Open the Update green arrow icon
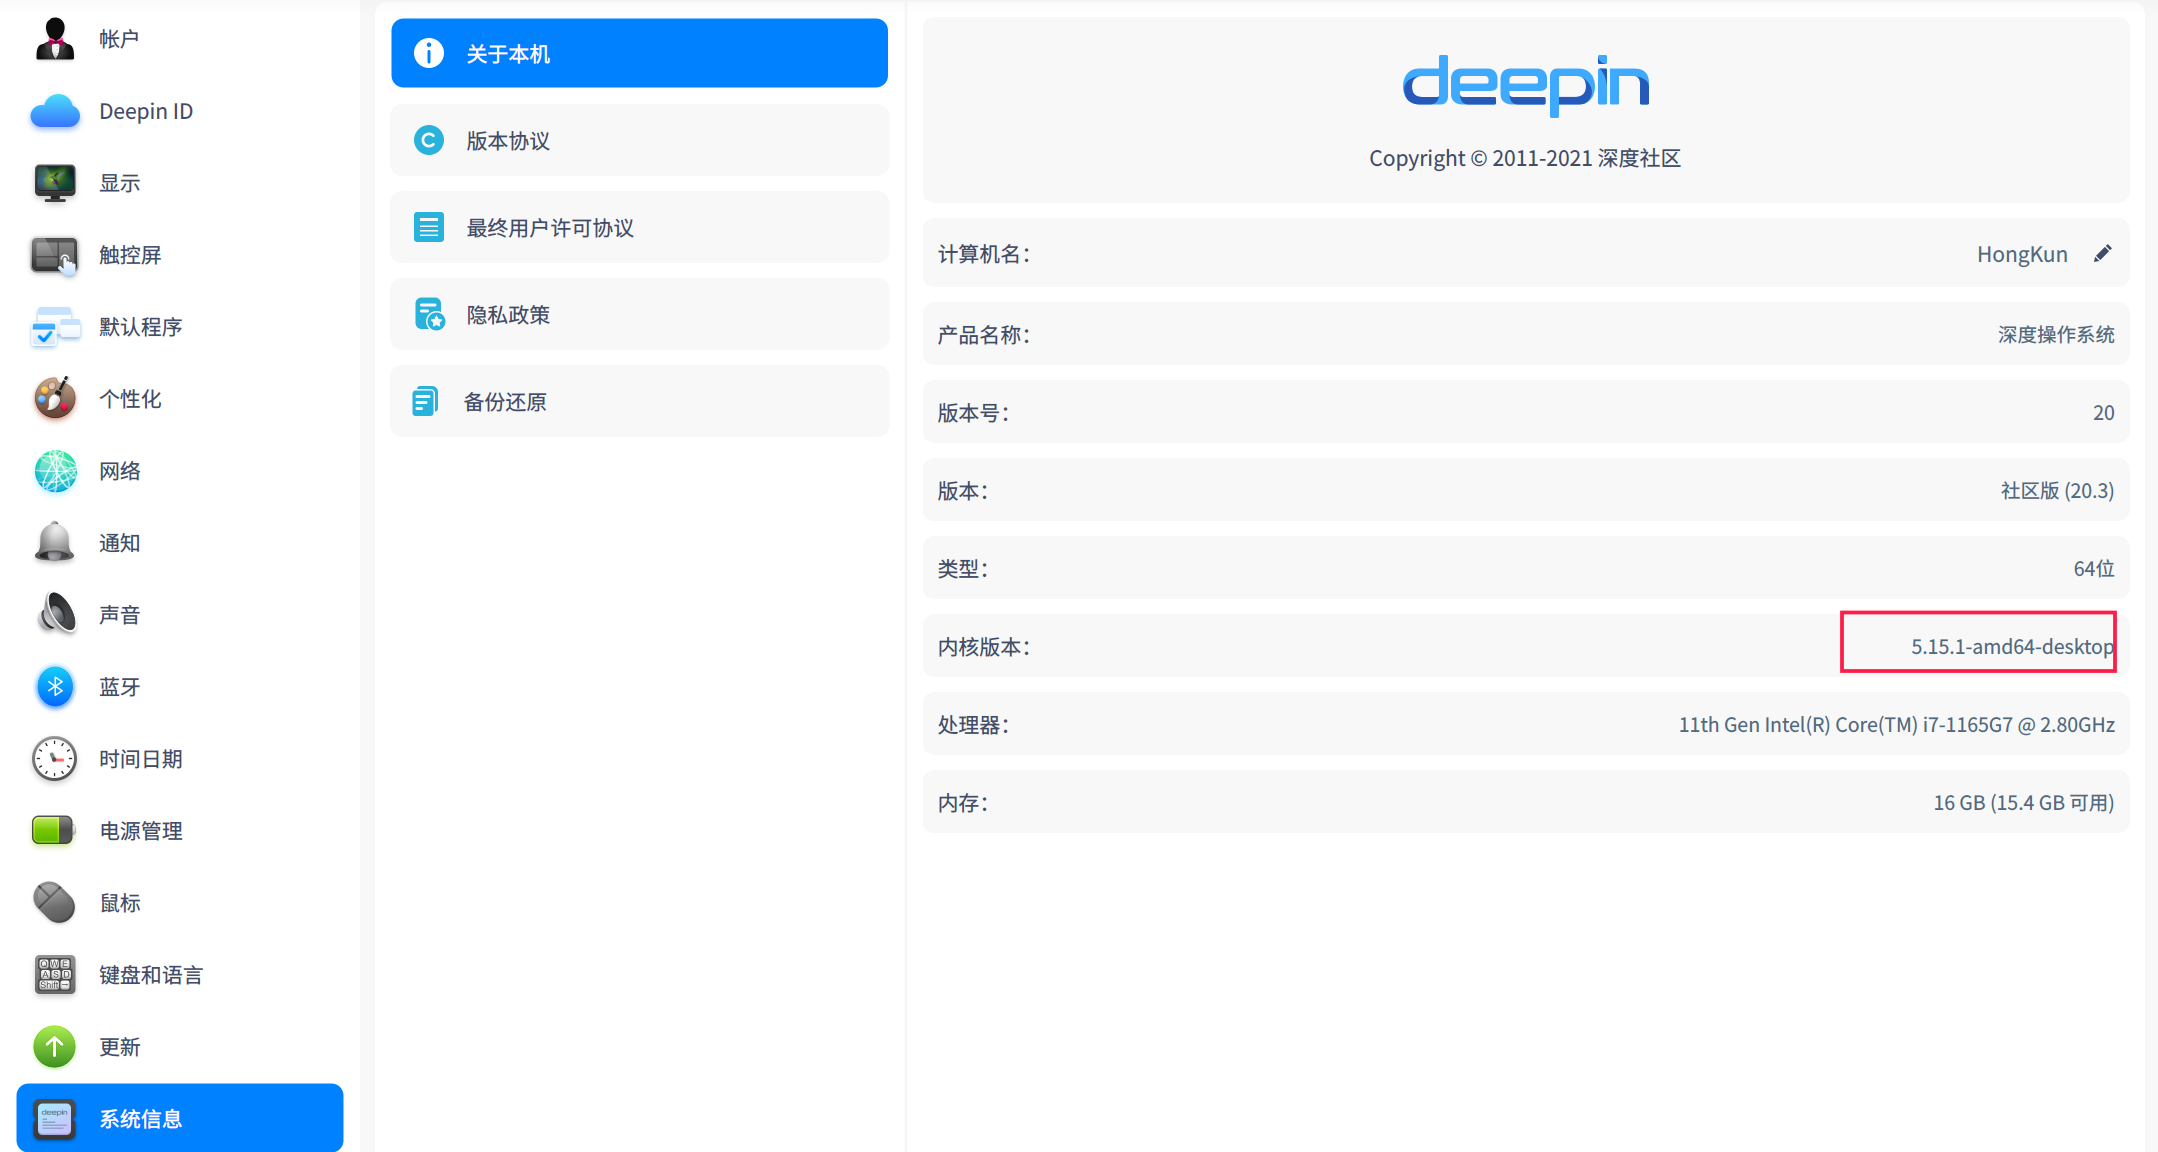 (x=55, y=1047)
